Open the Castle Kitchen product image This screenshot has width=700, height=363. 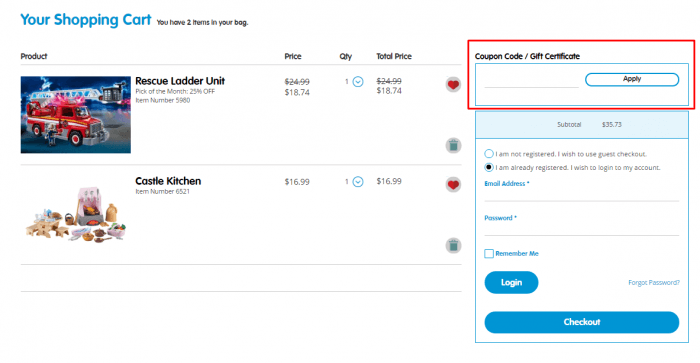[75, 214]
